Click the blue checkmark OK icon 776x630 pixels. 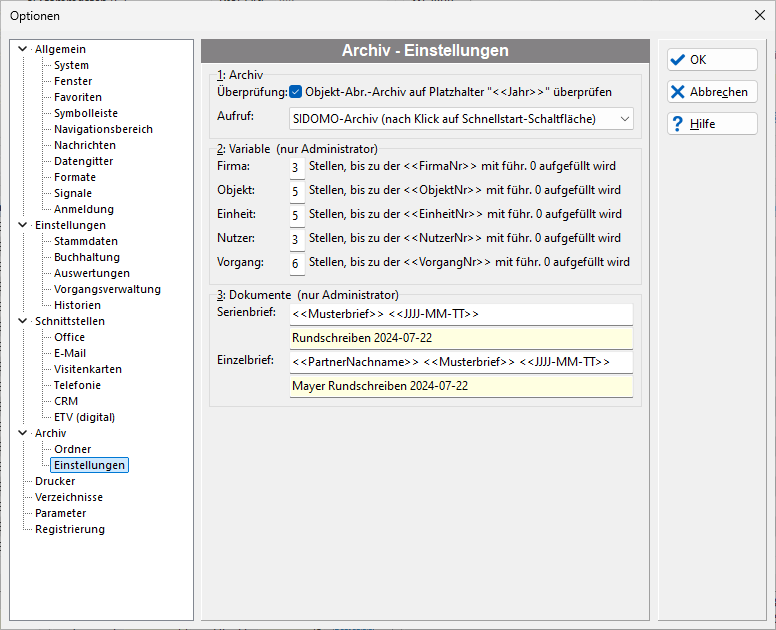pyautogui.click(x=678, y=60)
